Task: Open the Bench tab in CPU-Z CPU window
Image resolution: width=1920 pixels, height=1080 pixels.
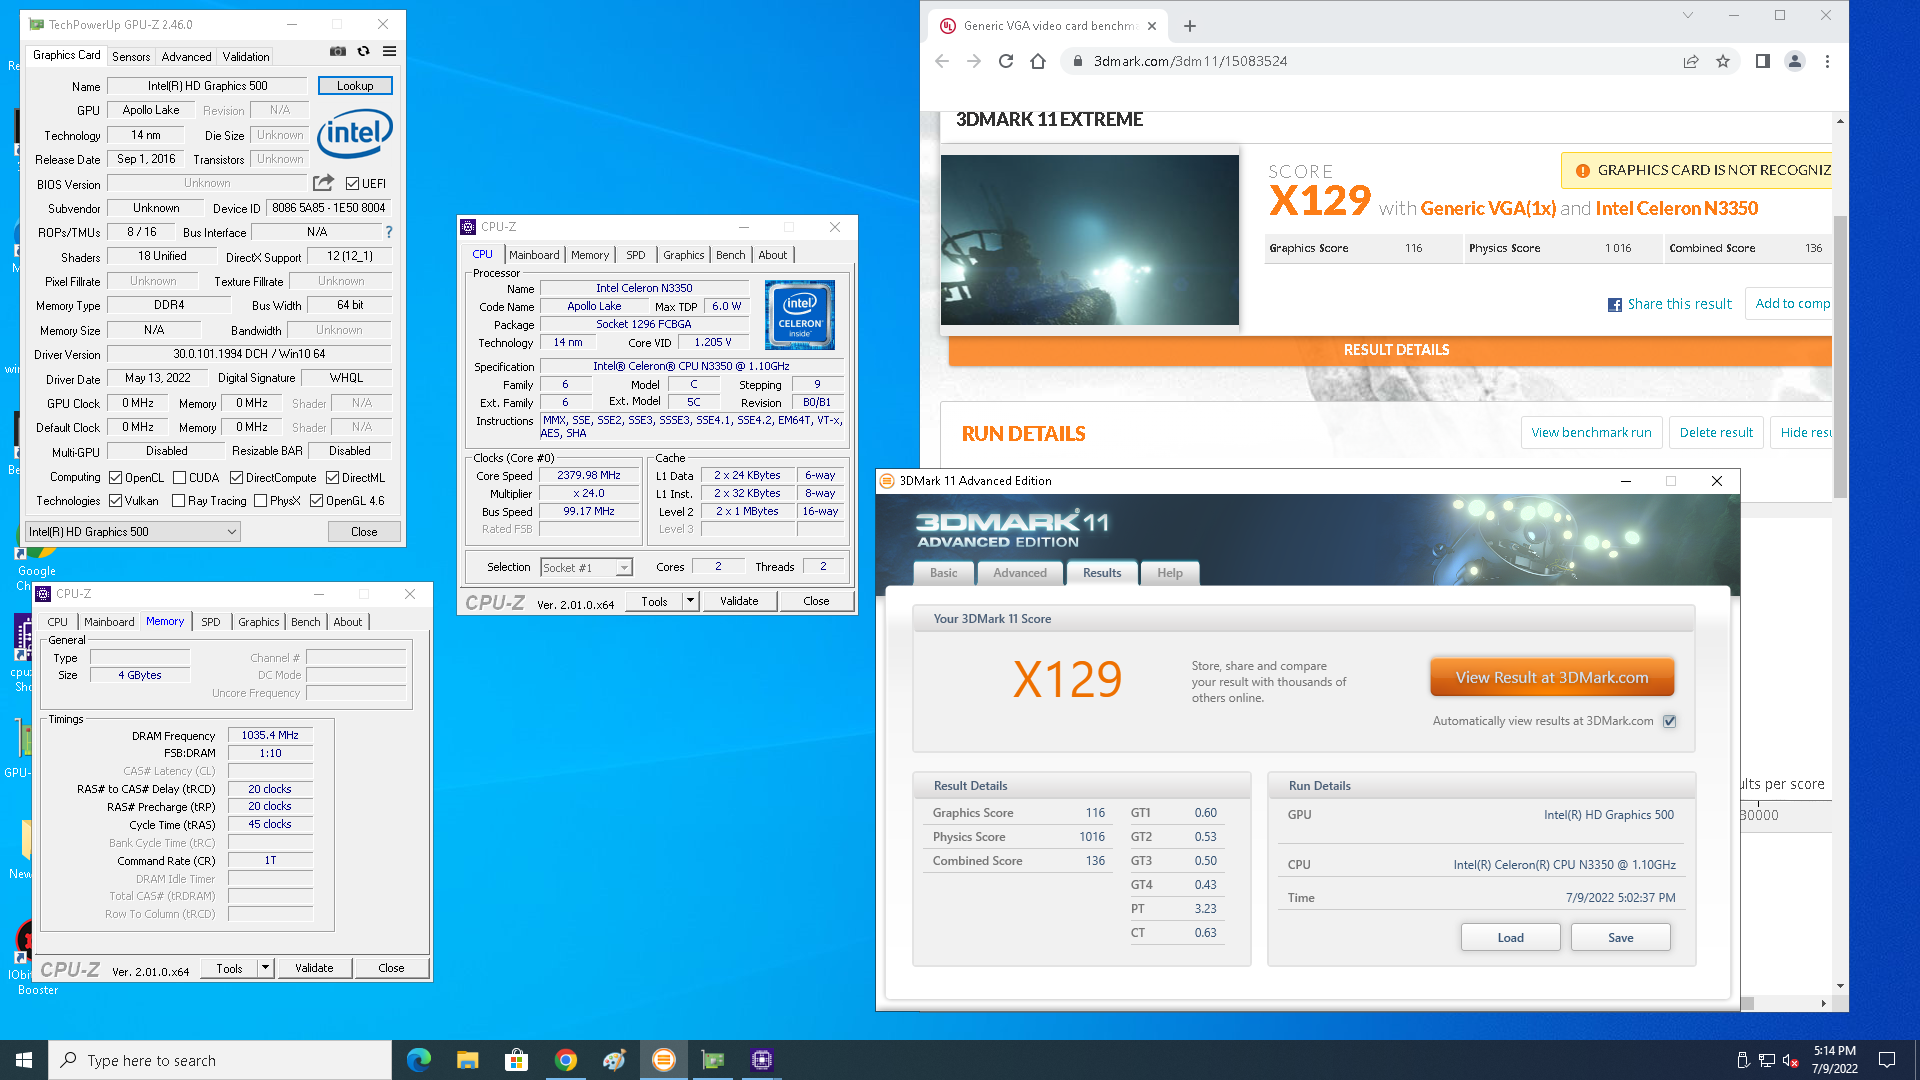Action: click(x=730, y=255)
